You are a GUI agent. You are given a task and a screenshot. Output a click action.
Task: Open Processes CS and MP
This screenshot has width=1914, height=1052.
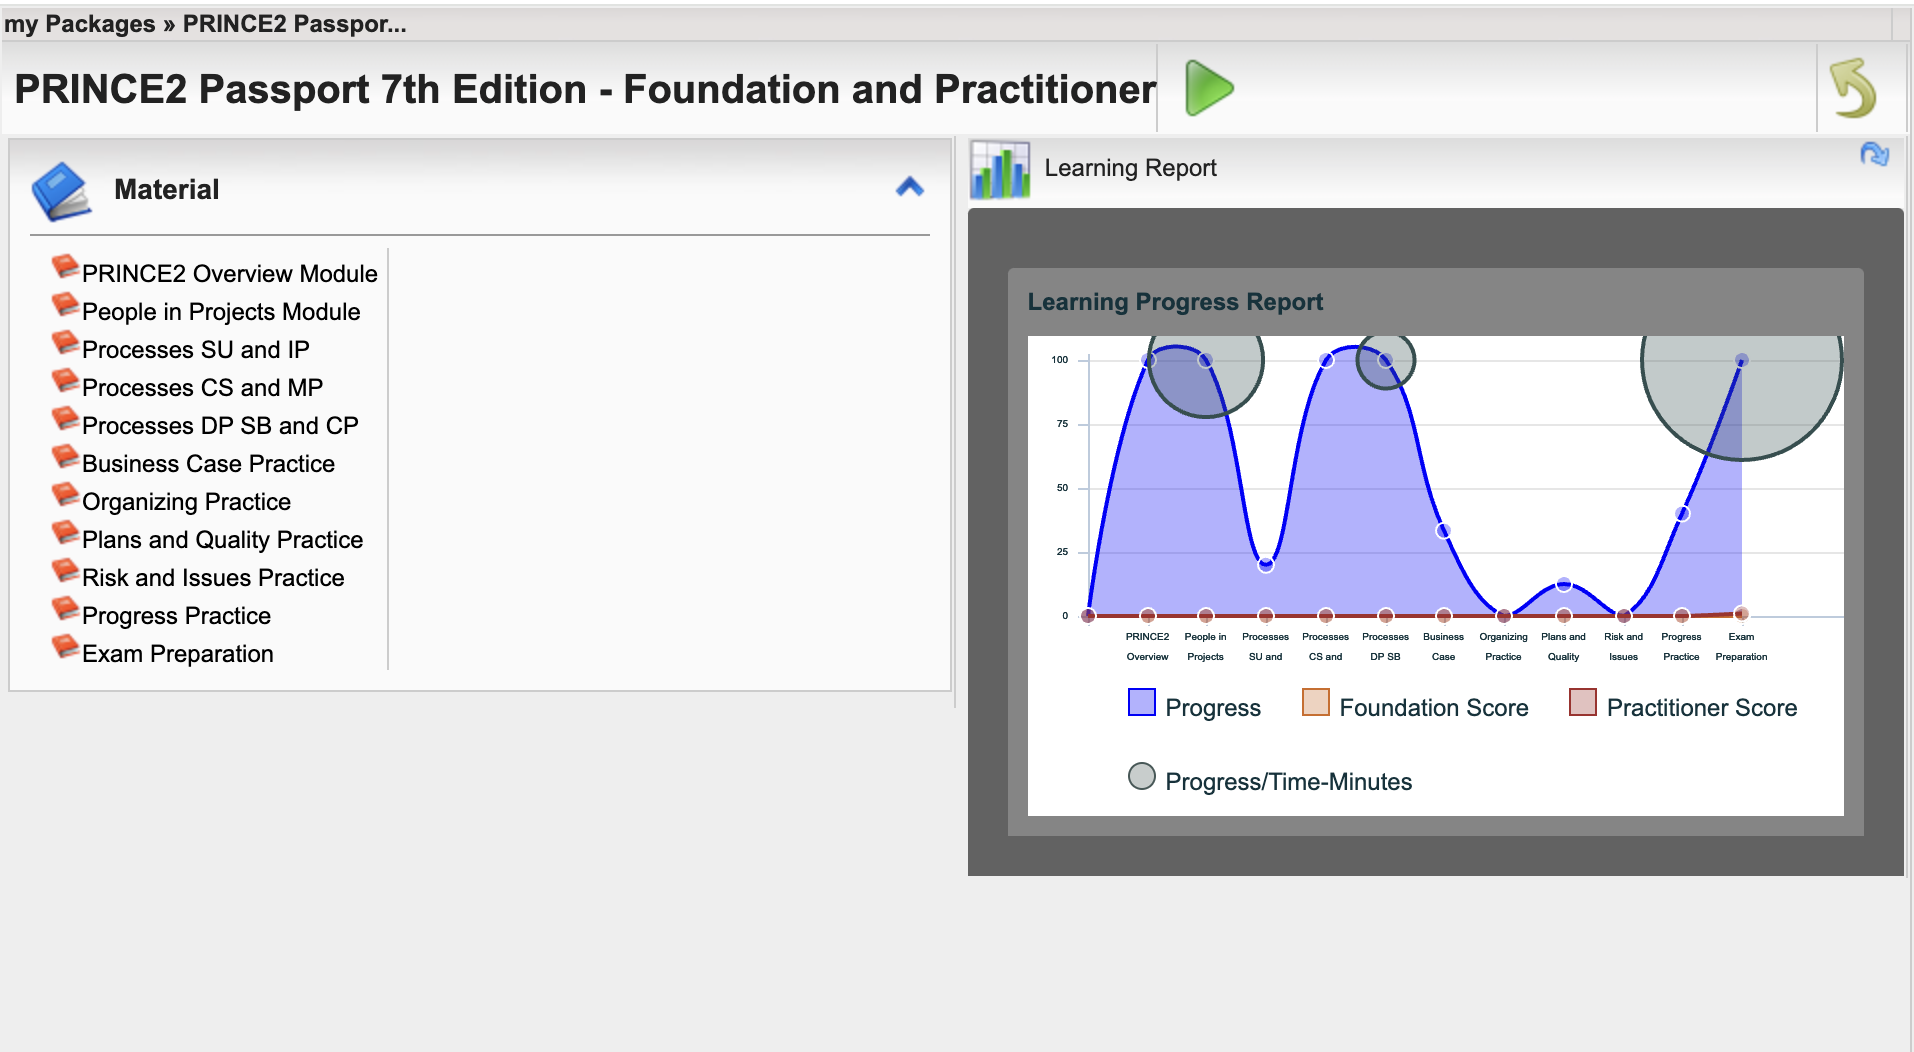[203, 388]
